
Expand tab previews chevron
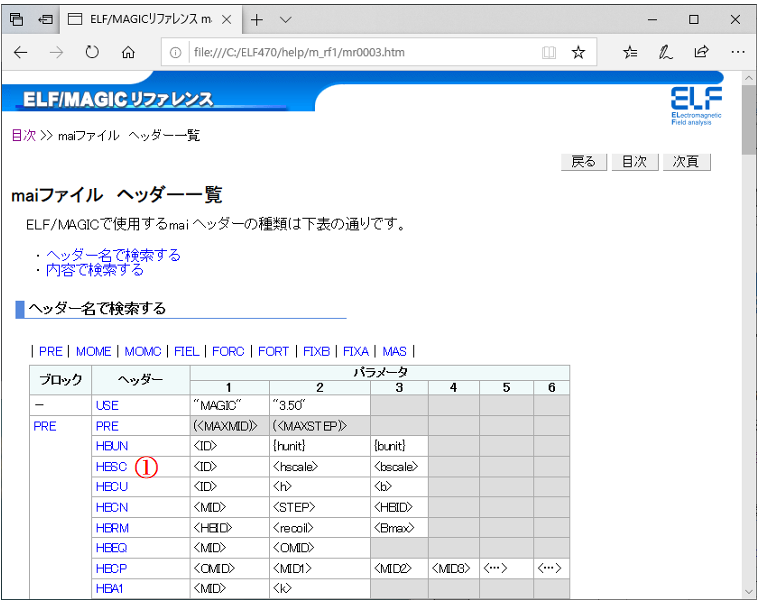(286, 20)
